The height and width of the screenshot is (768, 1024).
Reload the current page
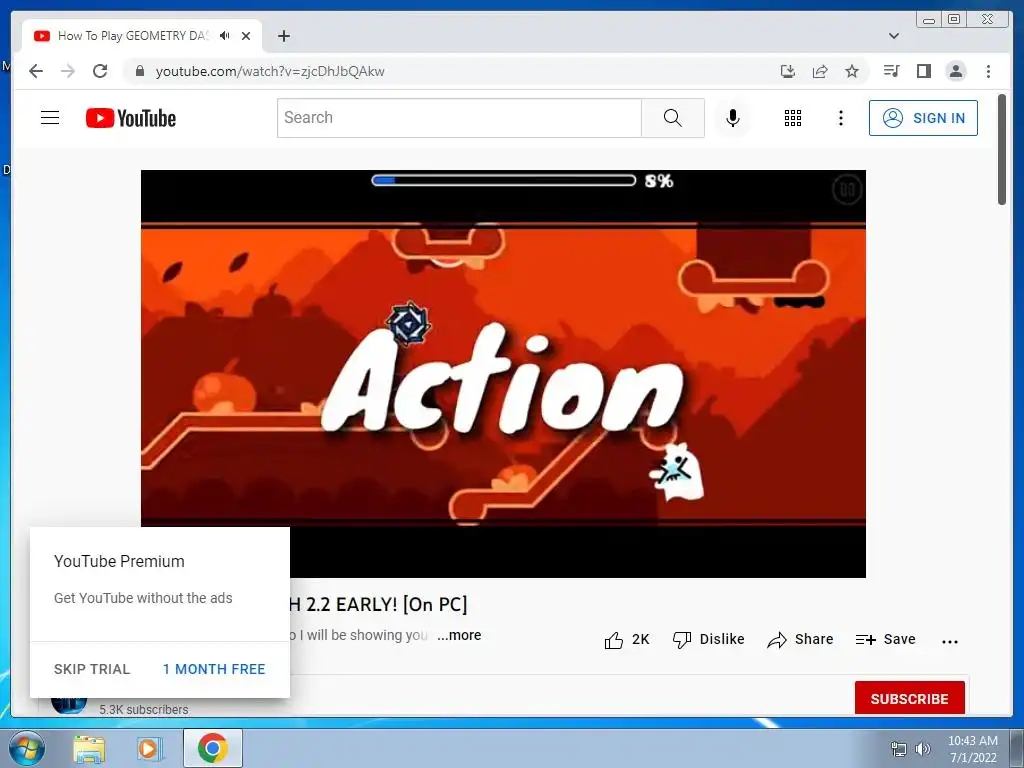pos(100,71)
